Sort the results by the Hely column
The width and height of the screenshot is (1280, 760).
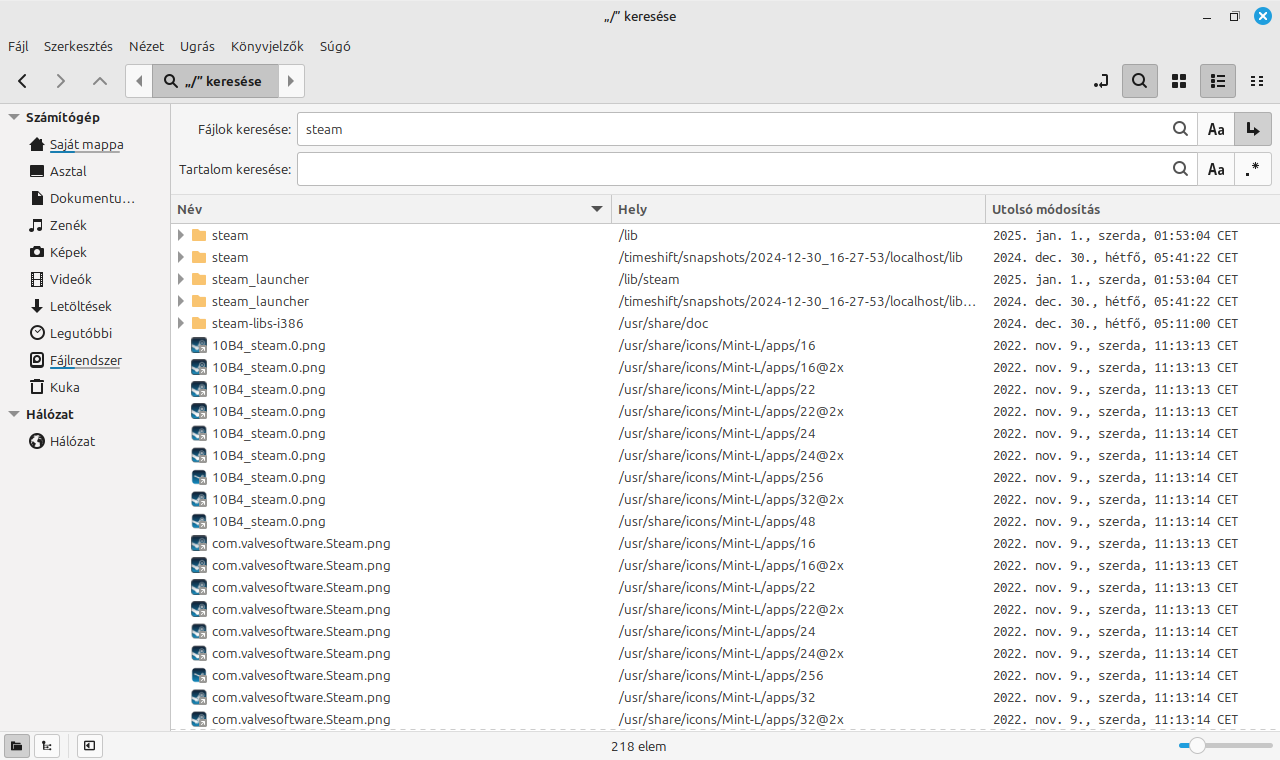(798, 209)
